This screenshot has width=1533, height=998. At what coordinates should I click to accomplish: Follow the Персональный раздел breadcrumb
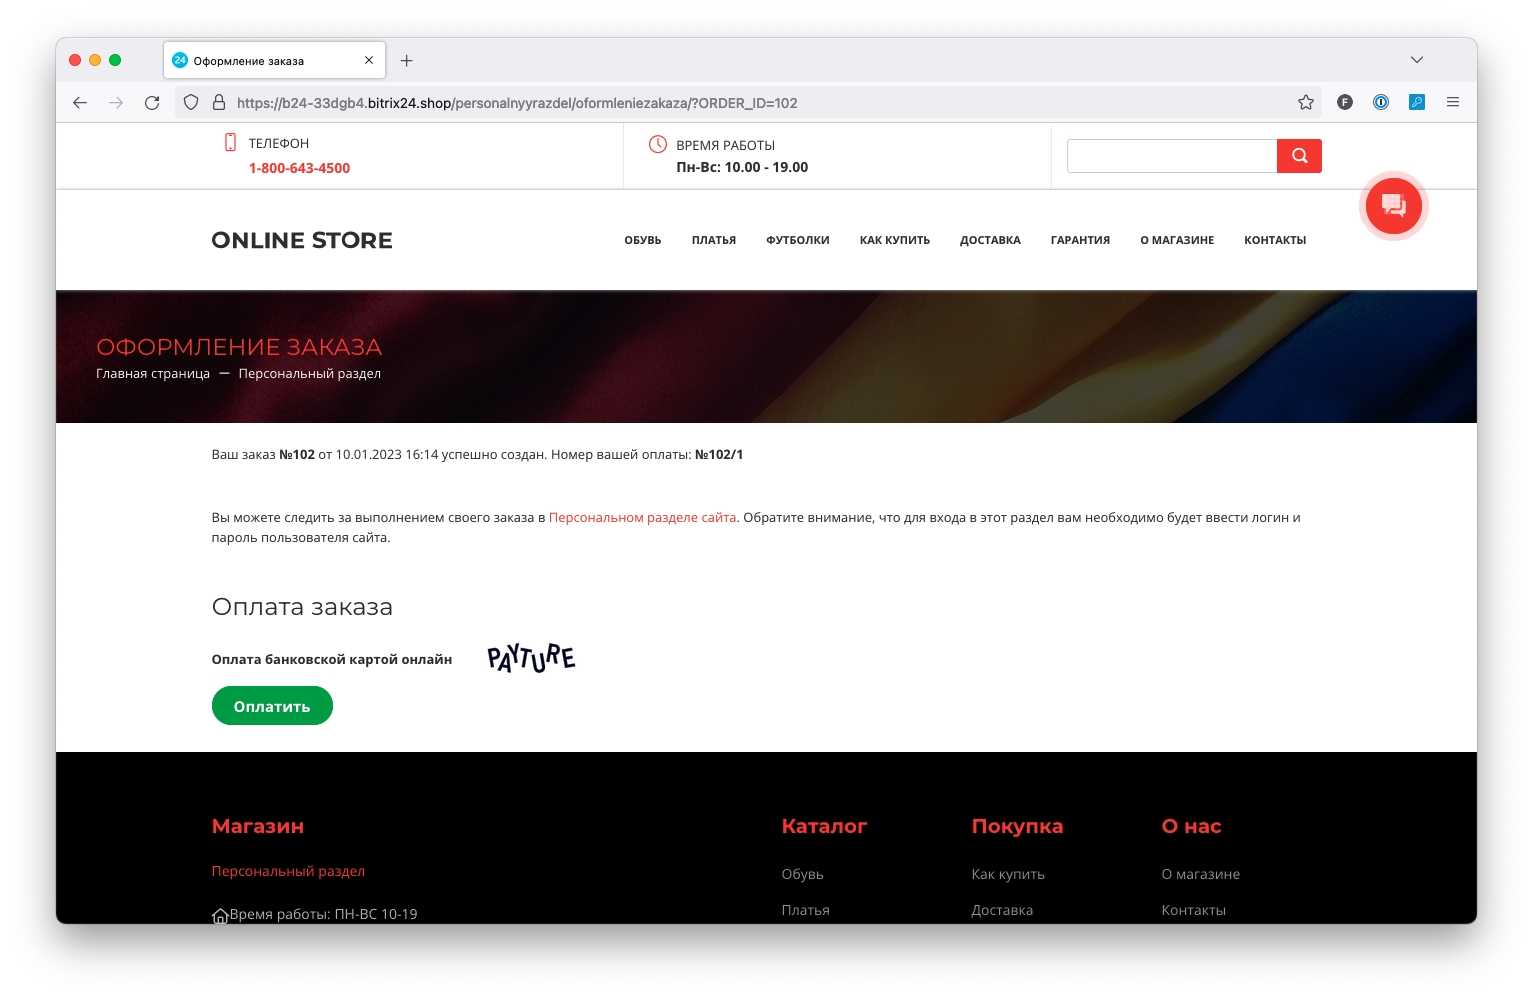click(x=310, y=373)
